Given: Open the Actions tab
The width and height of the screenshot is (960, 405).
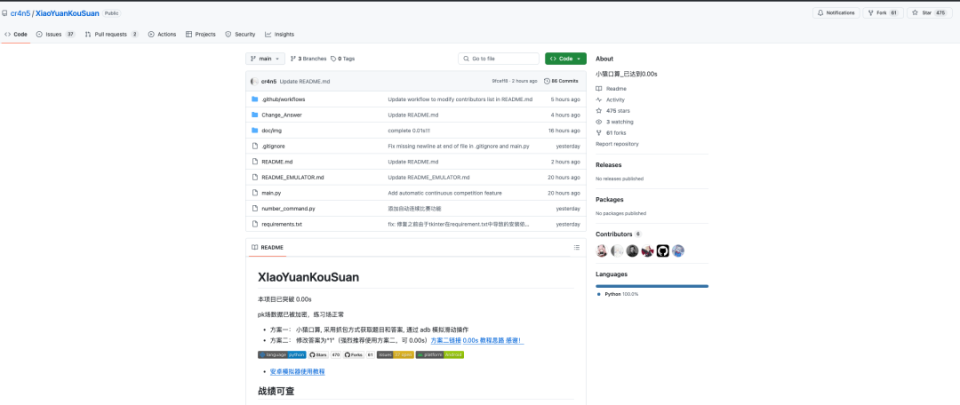Looking at the screenshot, I should coord(162,34).
